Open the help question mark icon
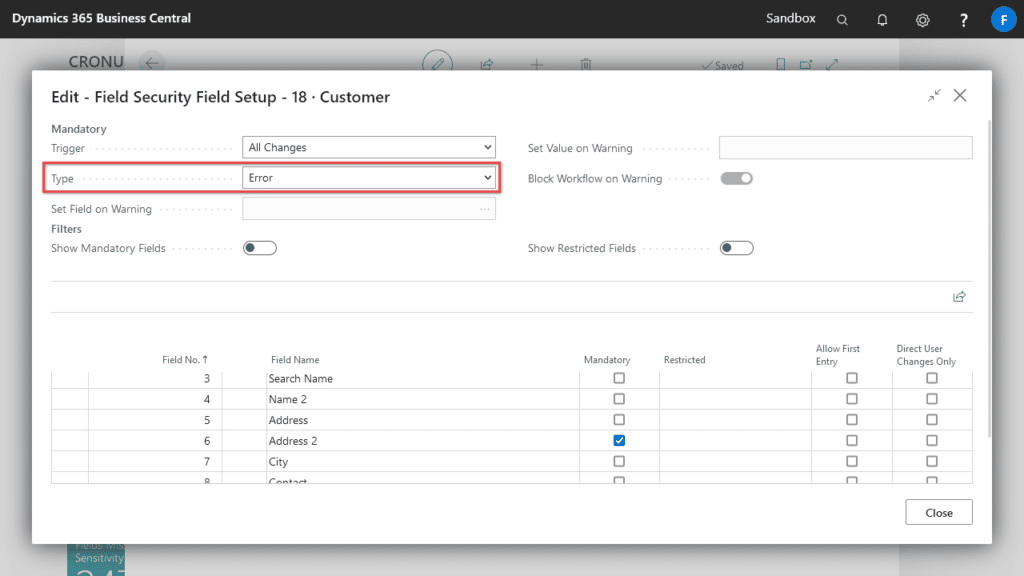This screenshot has height=576, width=1024. click(x=962, y=19)
